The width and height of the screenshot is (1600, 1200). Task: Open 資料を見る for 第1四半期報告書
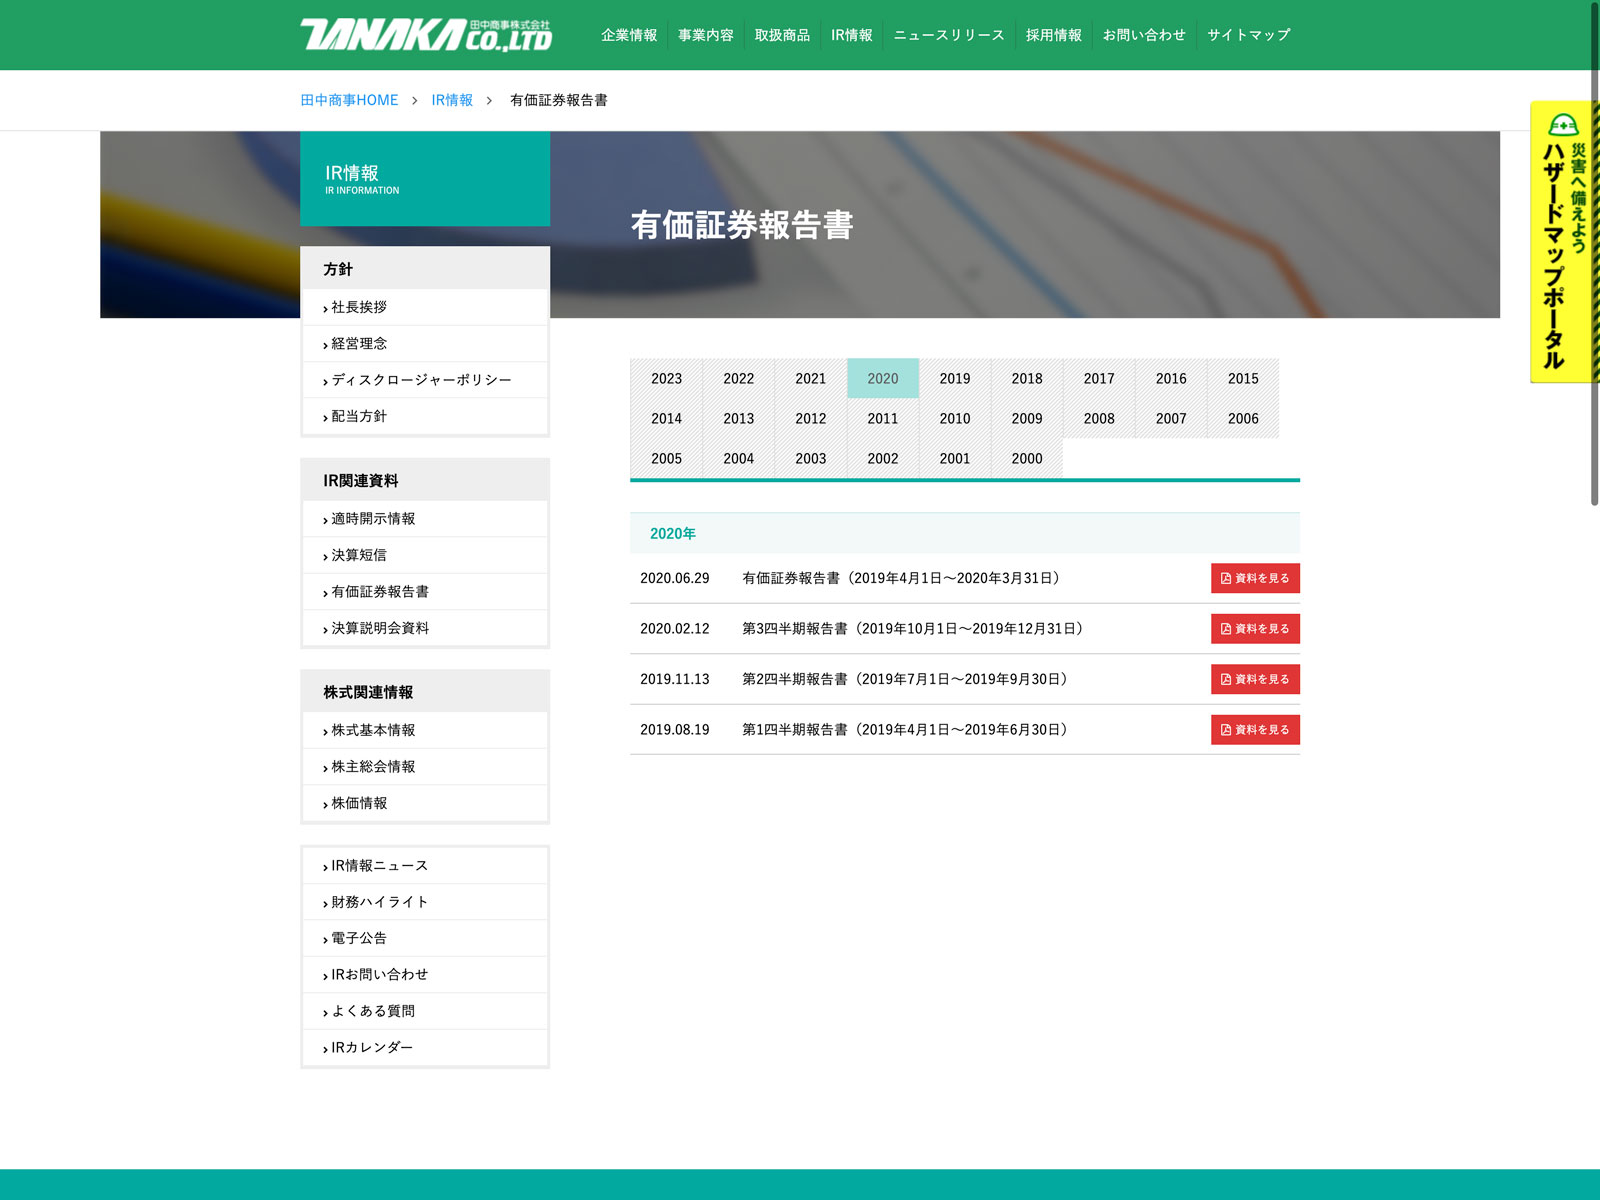tap(1254, 730)
